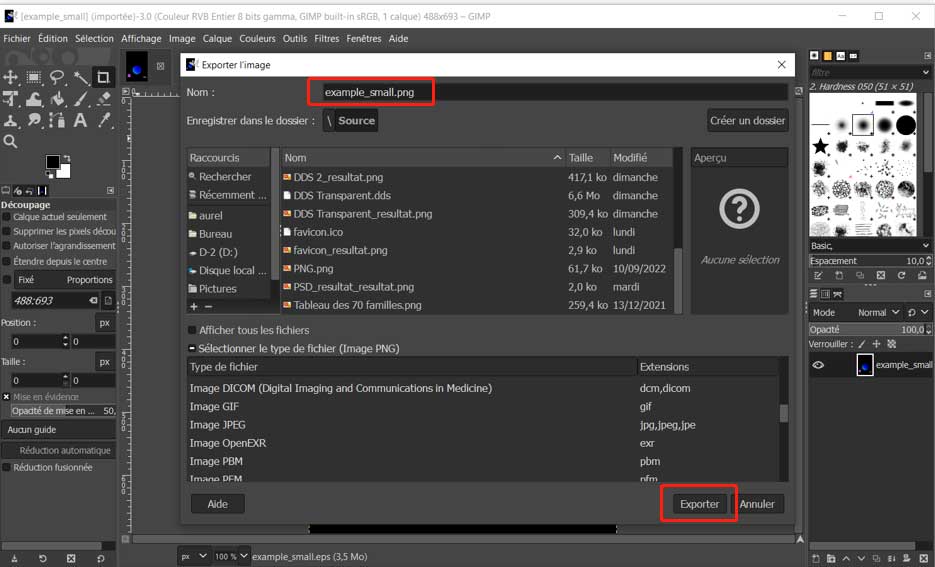The width and height of the screenshot is (935, 567).
Task: Open the Couleurs menu
Action: [x=257, y=39]
